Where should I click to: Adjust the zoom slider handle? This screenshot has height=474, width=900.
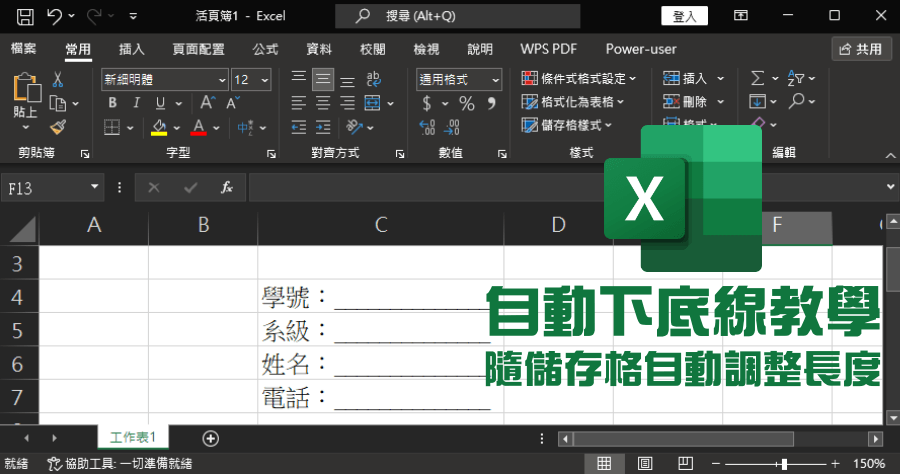784,464
